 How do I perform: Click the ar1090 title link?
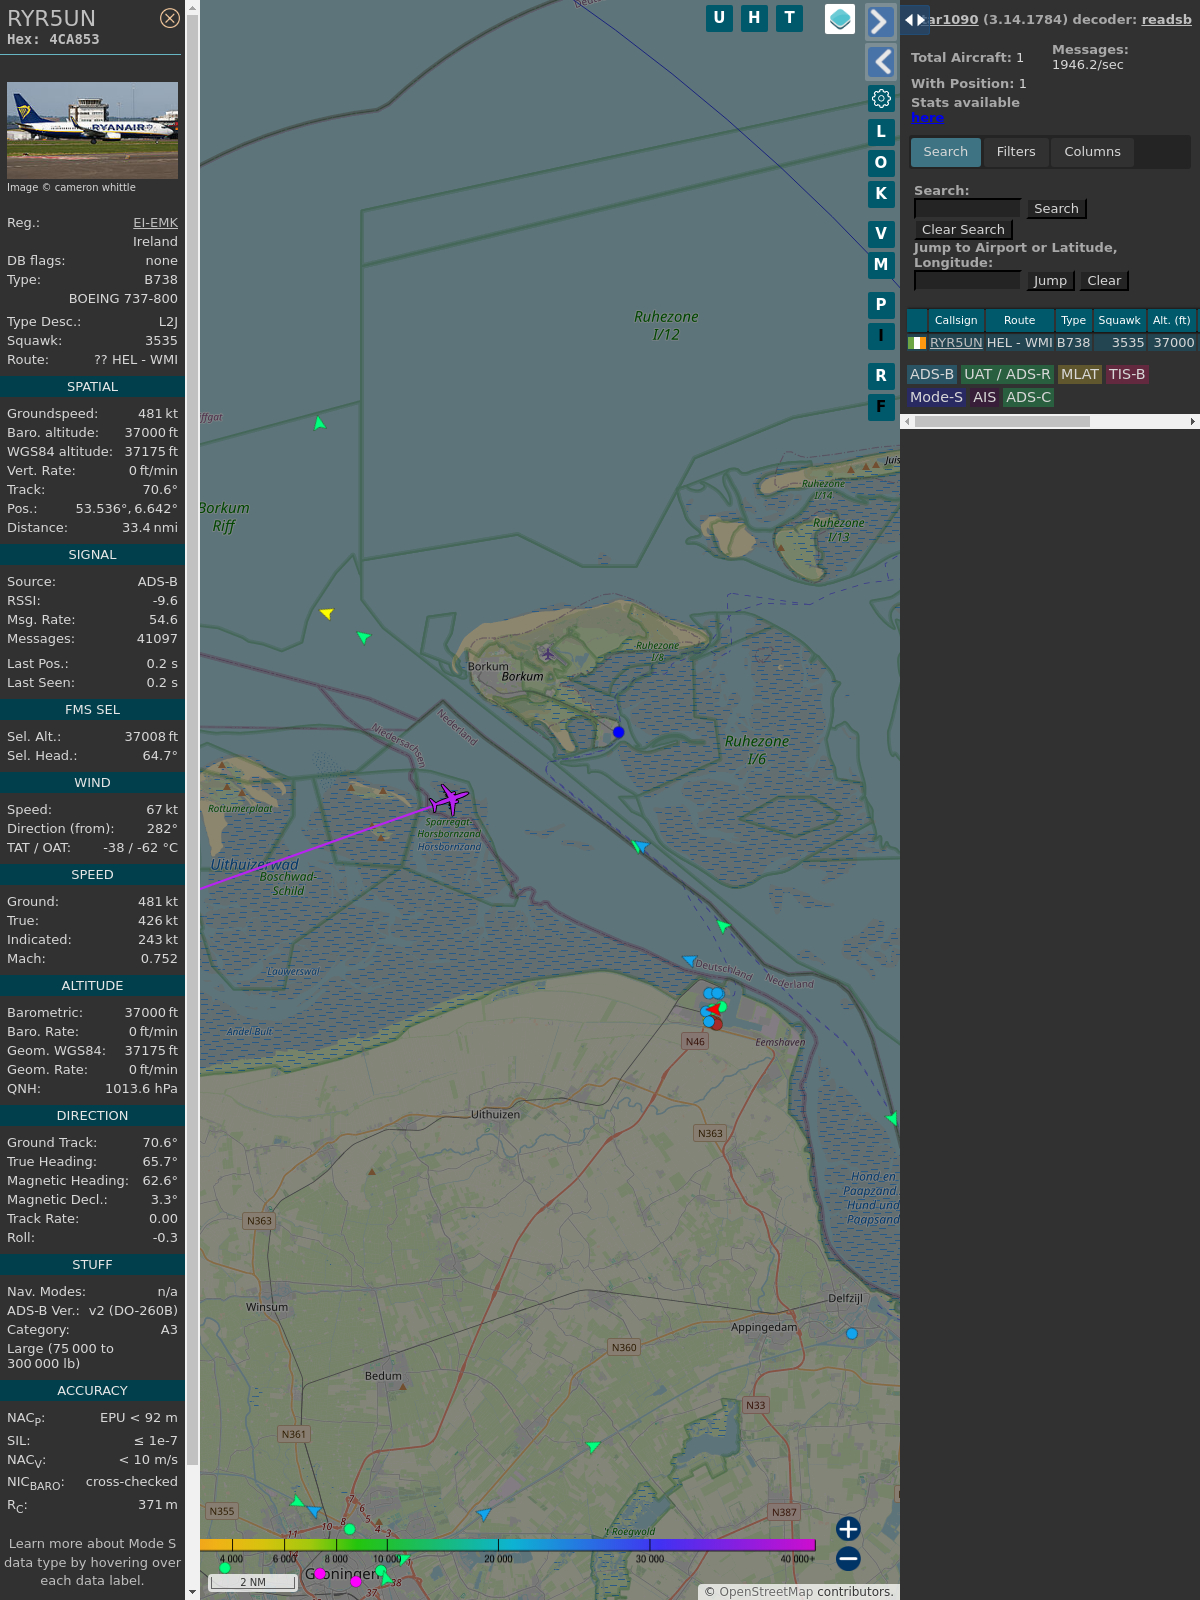953,19
